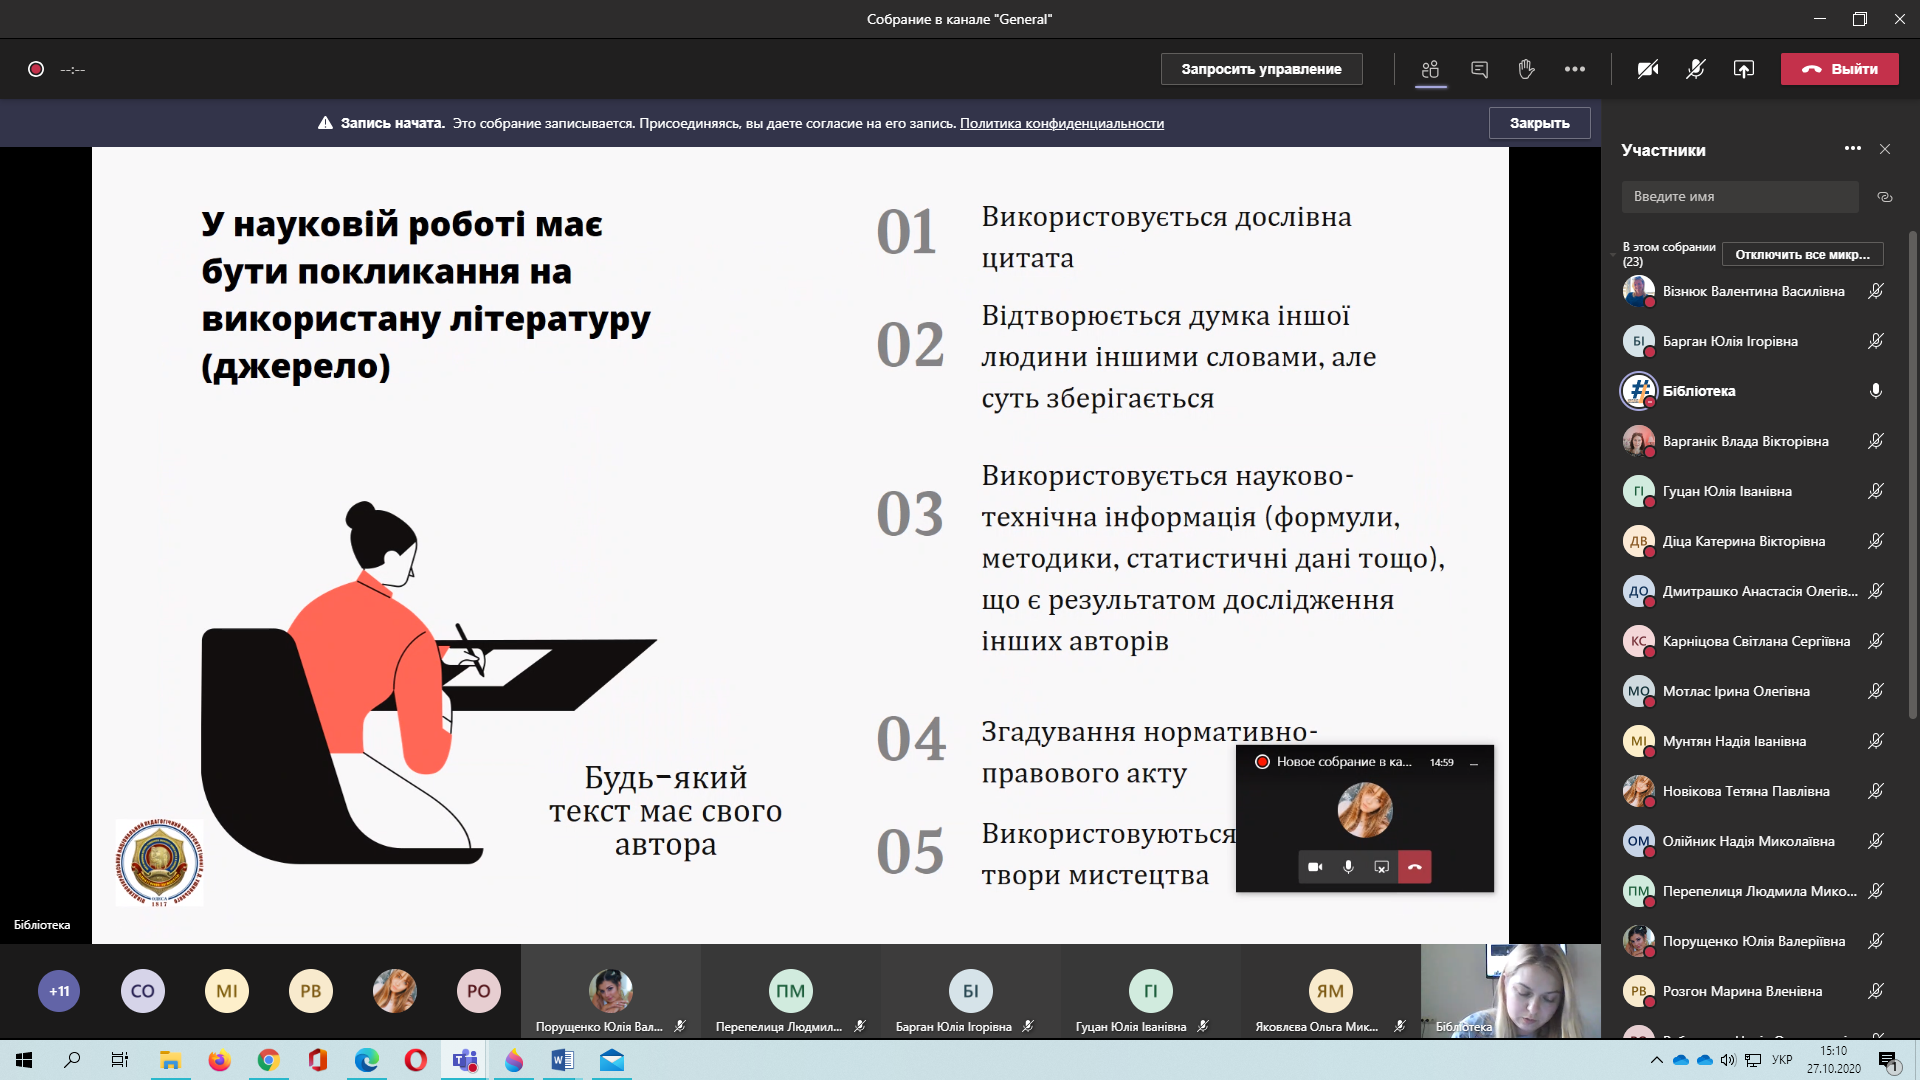Collapse the 'В этом собрании' section
Screen dimensions: 1920x1080
[x=1613, y=255]
